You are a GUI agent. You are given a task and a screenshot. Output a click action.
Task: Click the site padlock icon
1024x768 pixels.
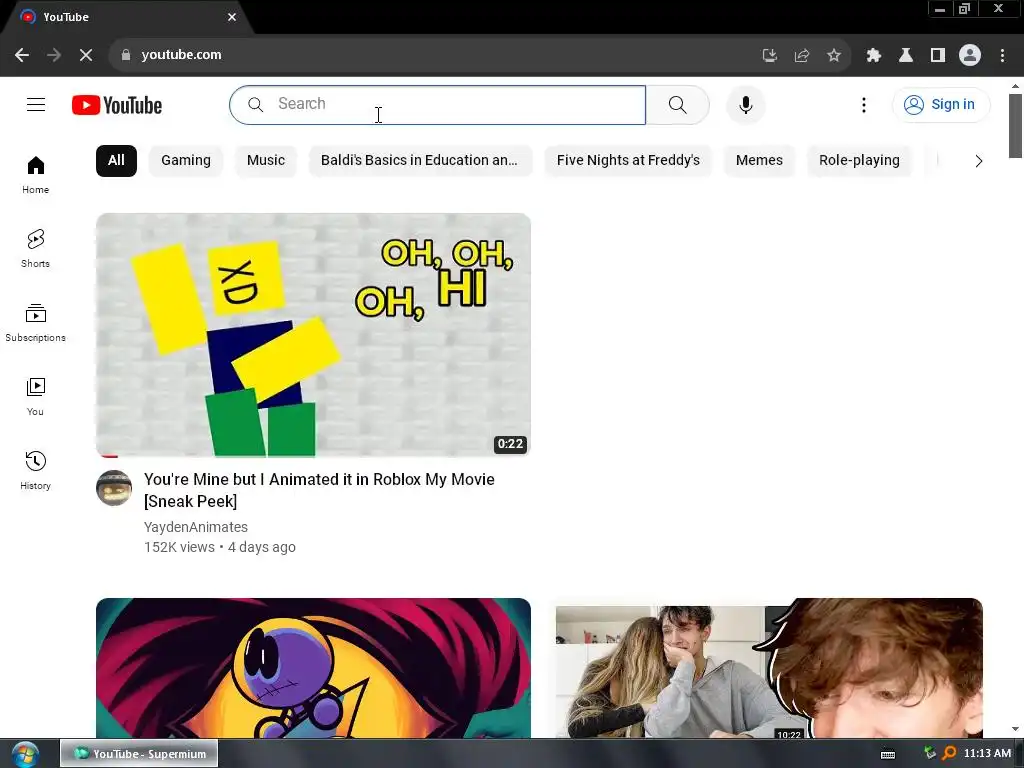pos(125,55)
